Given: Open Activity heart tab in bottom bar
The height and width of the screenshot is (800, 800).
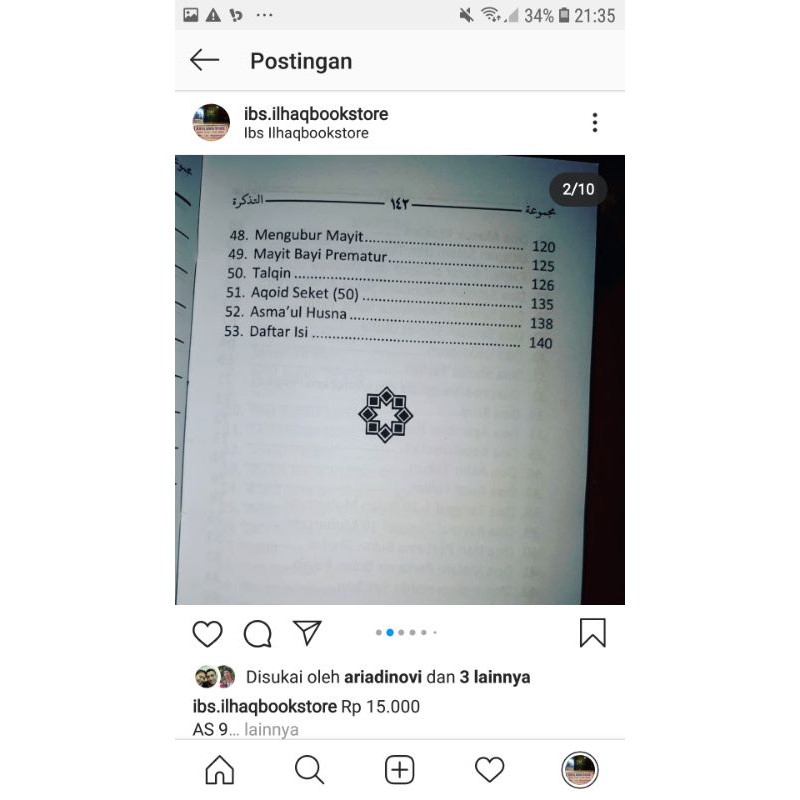Looking at the screenshot, I should pos(489,769).
